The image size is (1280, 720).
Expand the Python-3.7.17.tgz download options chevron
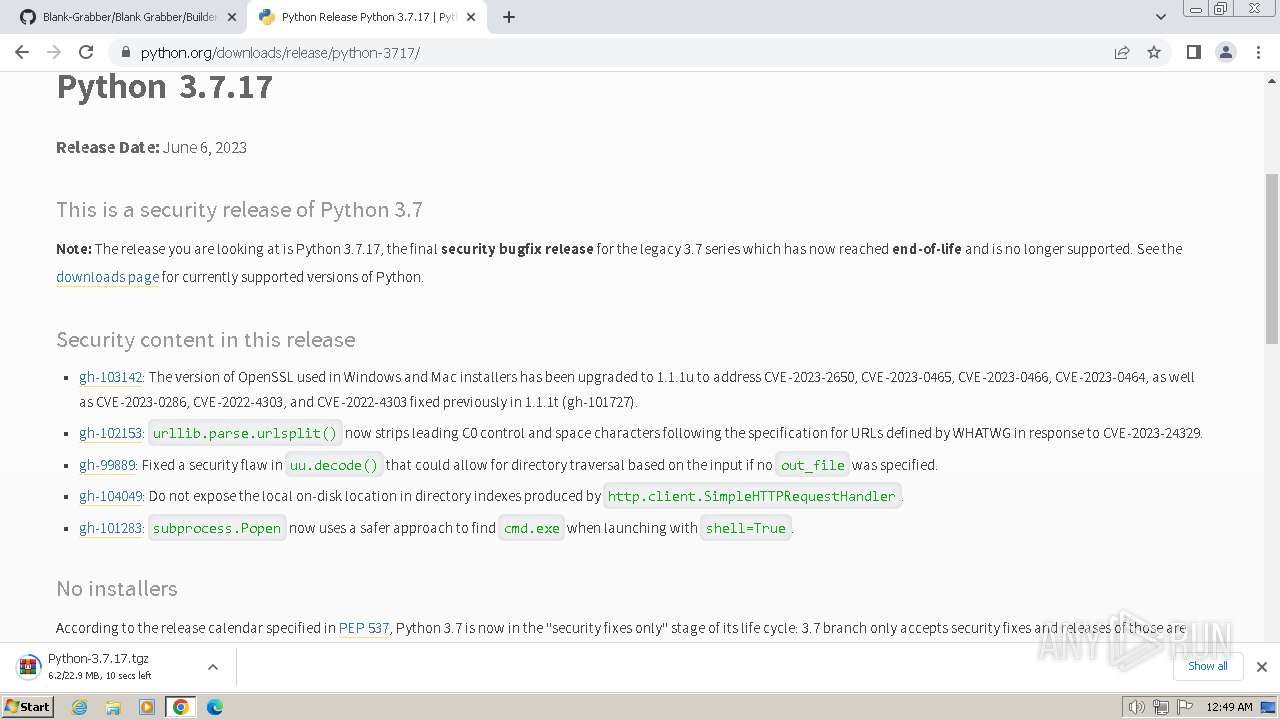click(x=212, y=667)
